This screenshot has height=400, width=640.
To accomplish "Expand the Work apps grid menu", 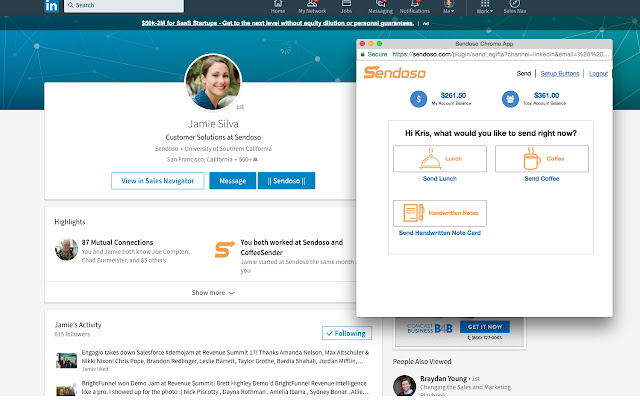I will tap(484, 7).
